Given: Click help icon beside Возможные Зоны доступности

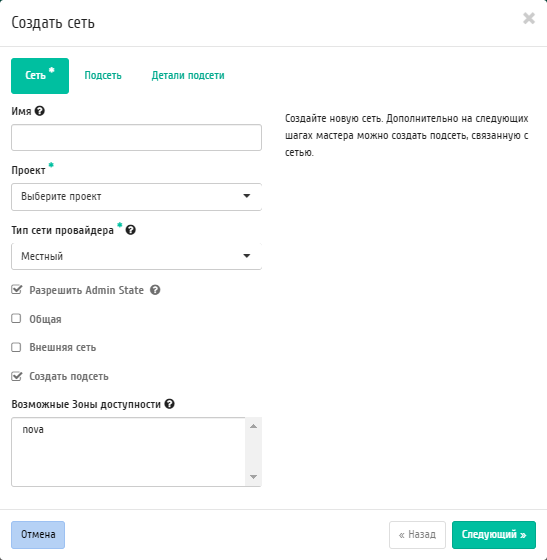Looking at the screenshot, I should tap(170, 404).
